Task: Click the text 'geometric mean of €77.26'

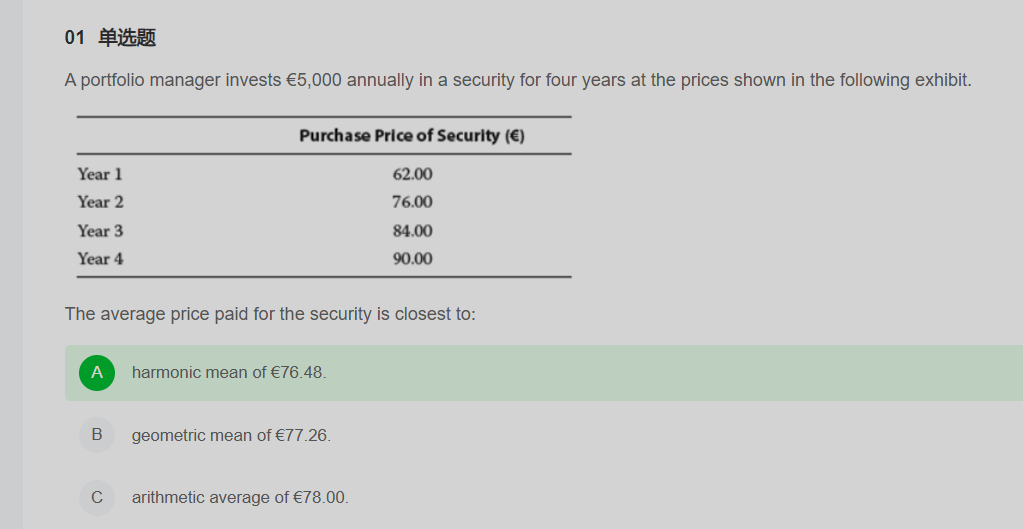Action: click(x=231, y=435)
